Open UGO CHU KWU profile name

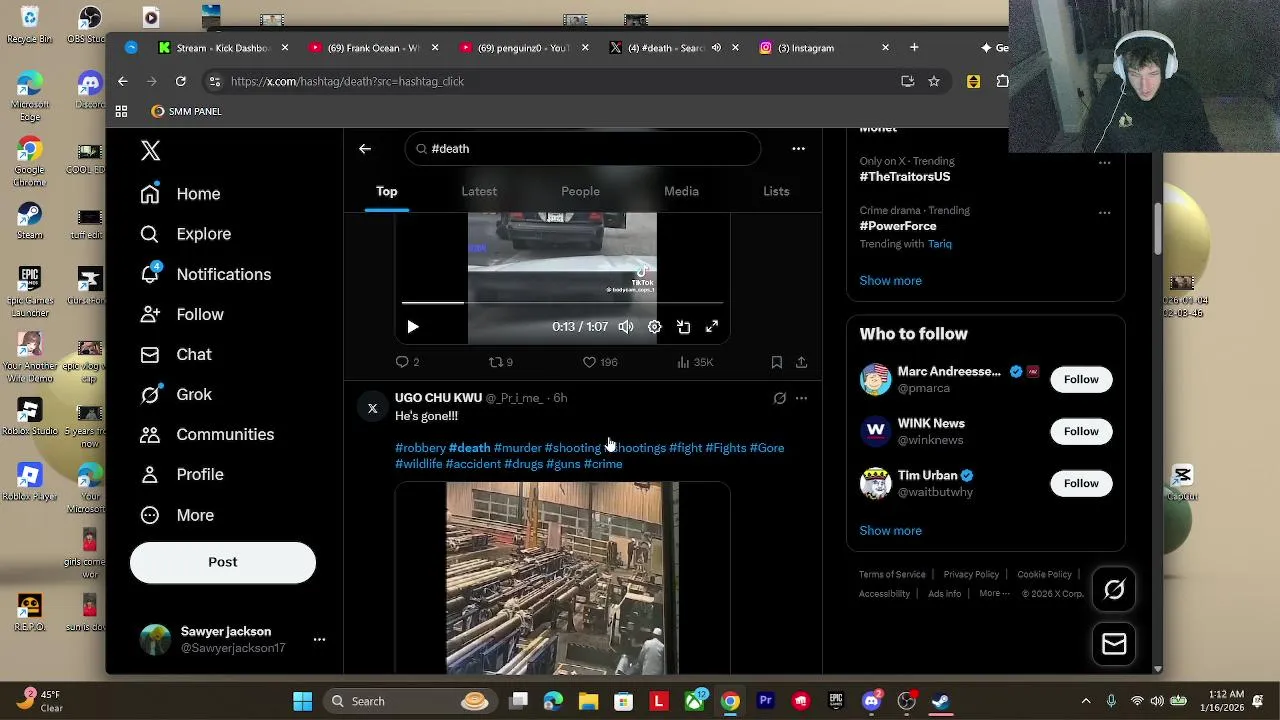coord(438,398)
